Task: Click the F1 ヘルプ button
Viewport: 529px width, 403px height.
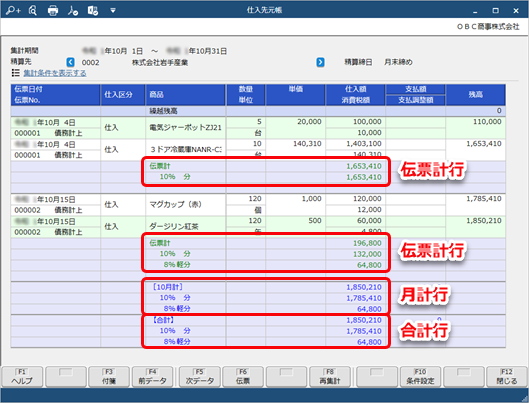Action: (22, 377)
